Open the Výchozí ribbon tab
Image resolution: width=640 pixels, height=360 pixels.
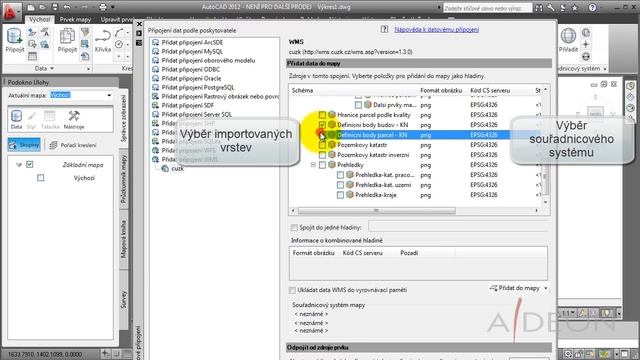(40, 19)
